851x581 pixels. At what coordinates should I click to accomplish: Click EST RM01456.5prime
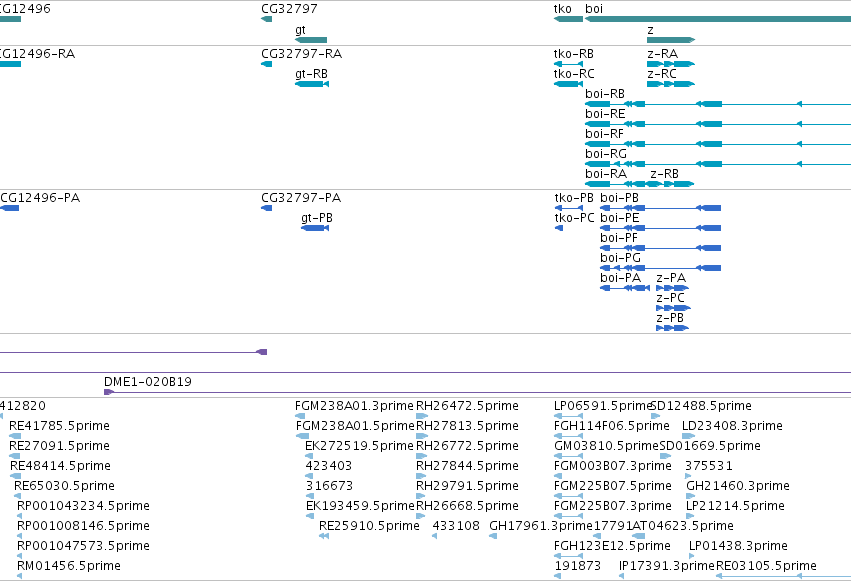coord(20,576)
